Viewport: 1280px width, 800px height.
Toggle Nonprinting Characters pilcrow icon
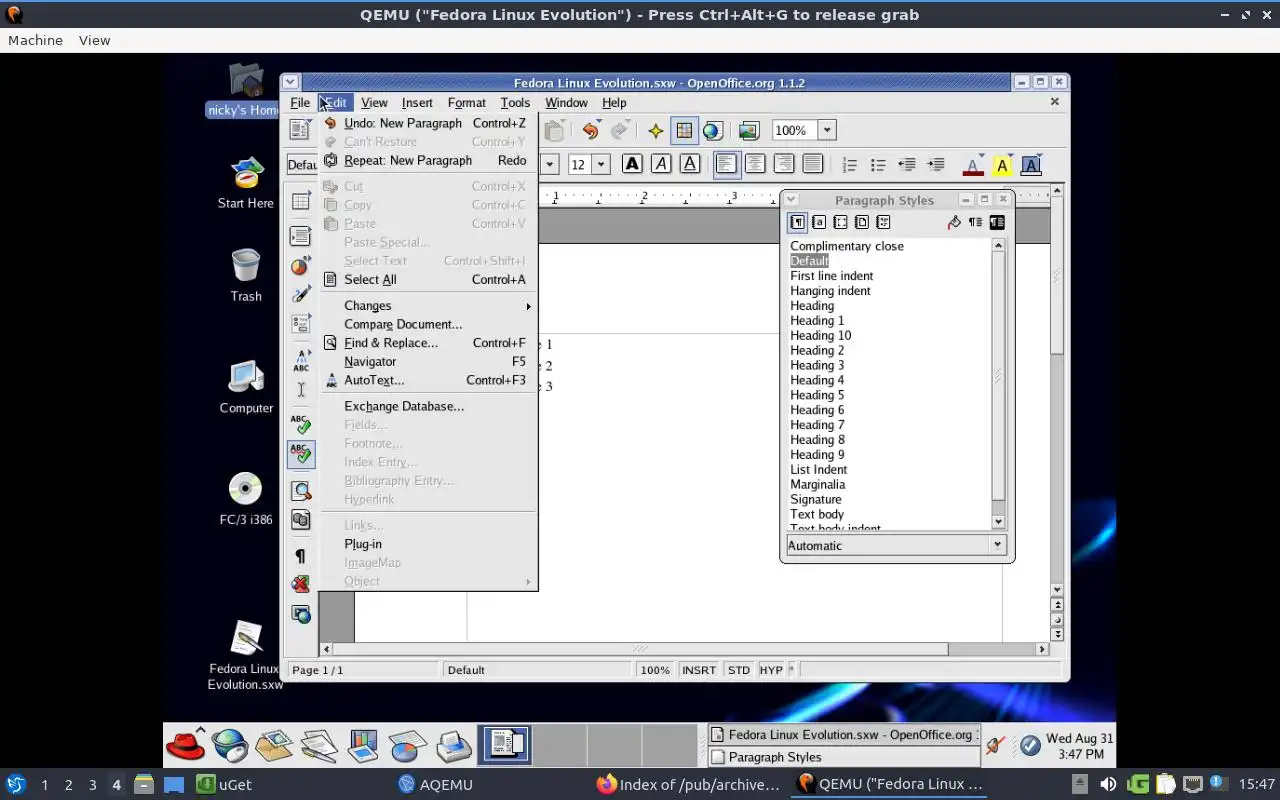[301, 556]
